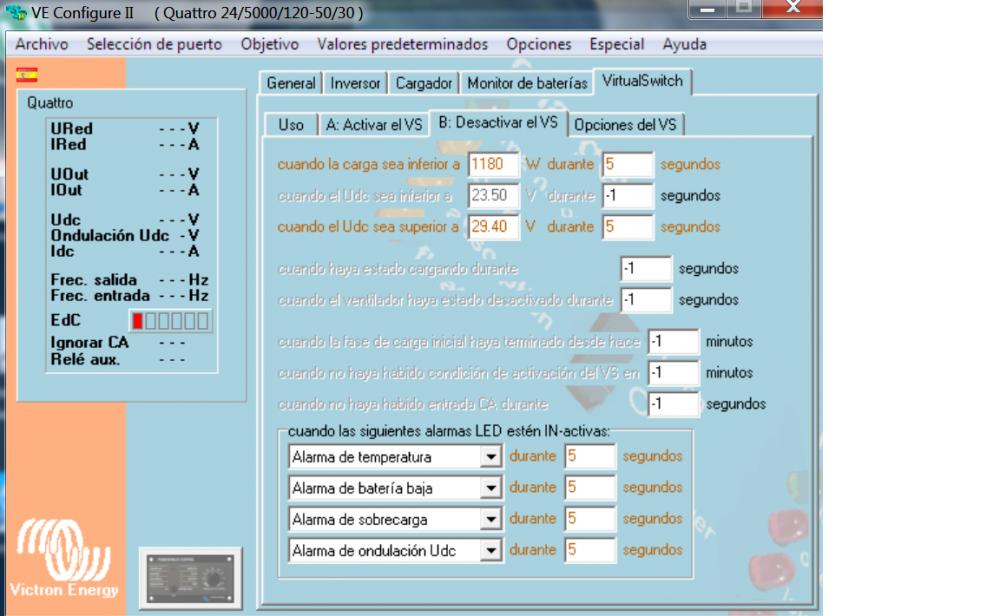Open the A: Activar el VS sub-tab
Viewport: 1000px width, 616px height.
pyautogui.click(x=374, y=124)
